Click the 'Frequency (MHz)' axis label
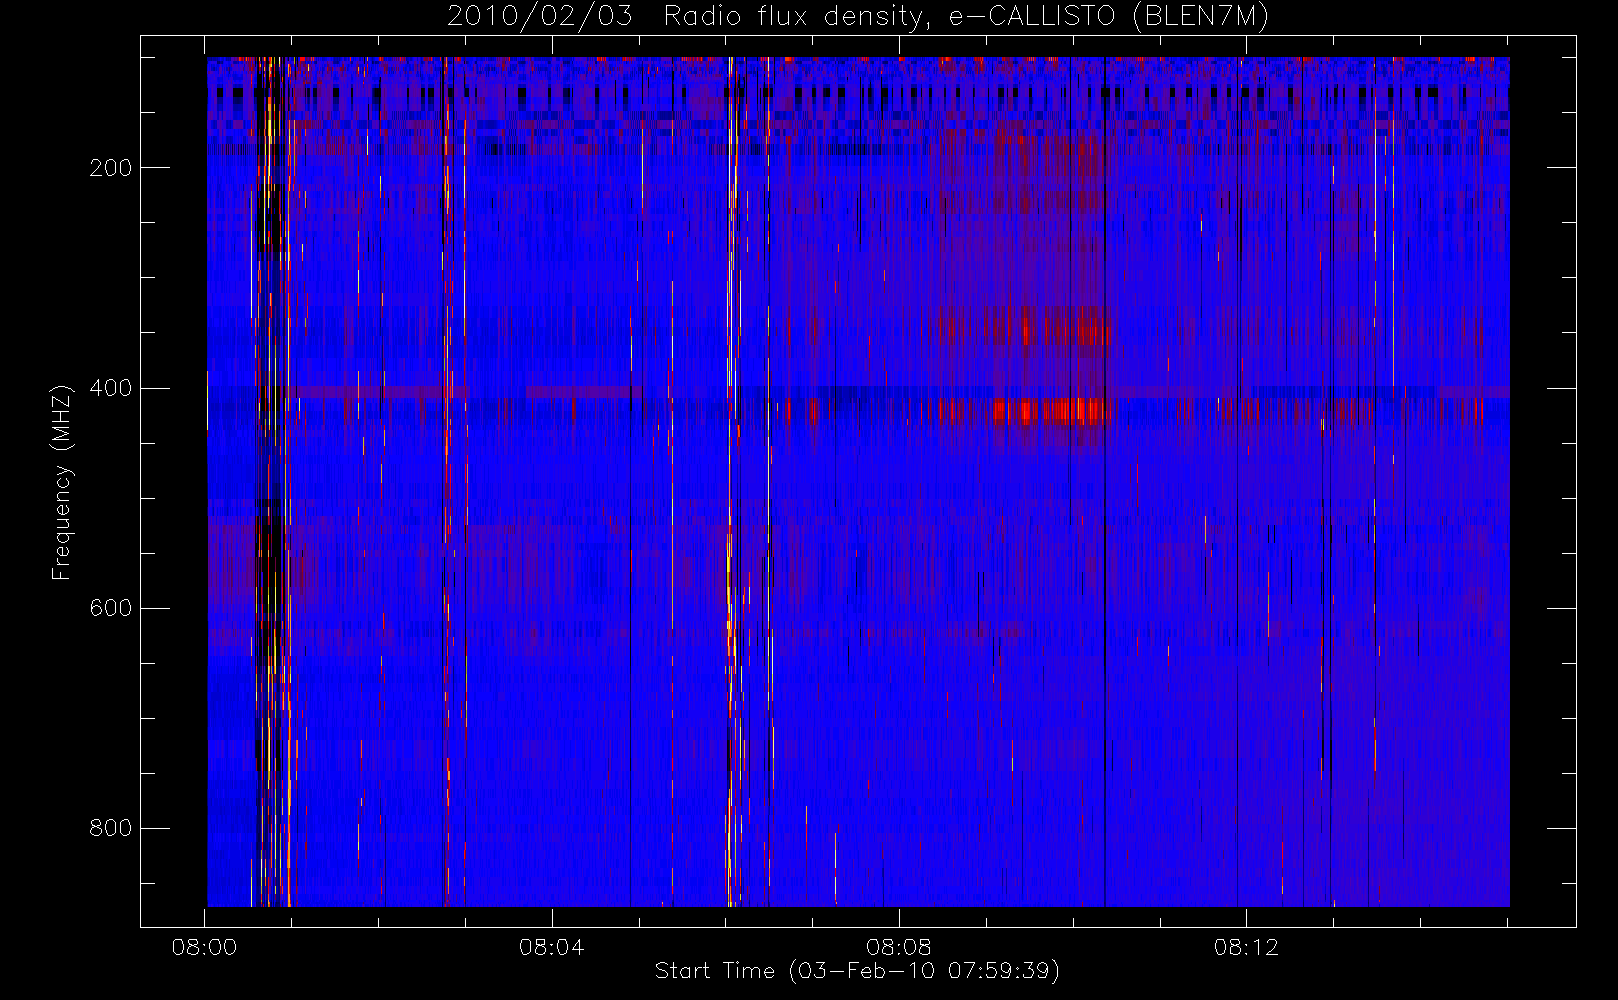This screenshot has height=1000, width=1618. click(x=62, y=482)
